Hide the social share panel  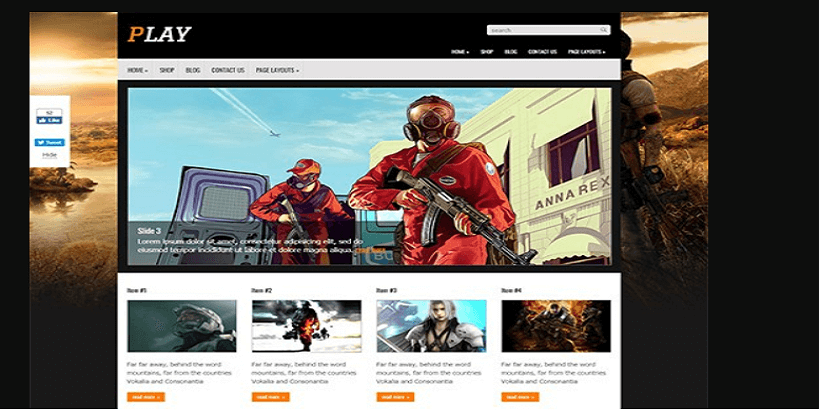tap(49, 155)
